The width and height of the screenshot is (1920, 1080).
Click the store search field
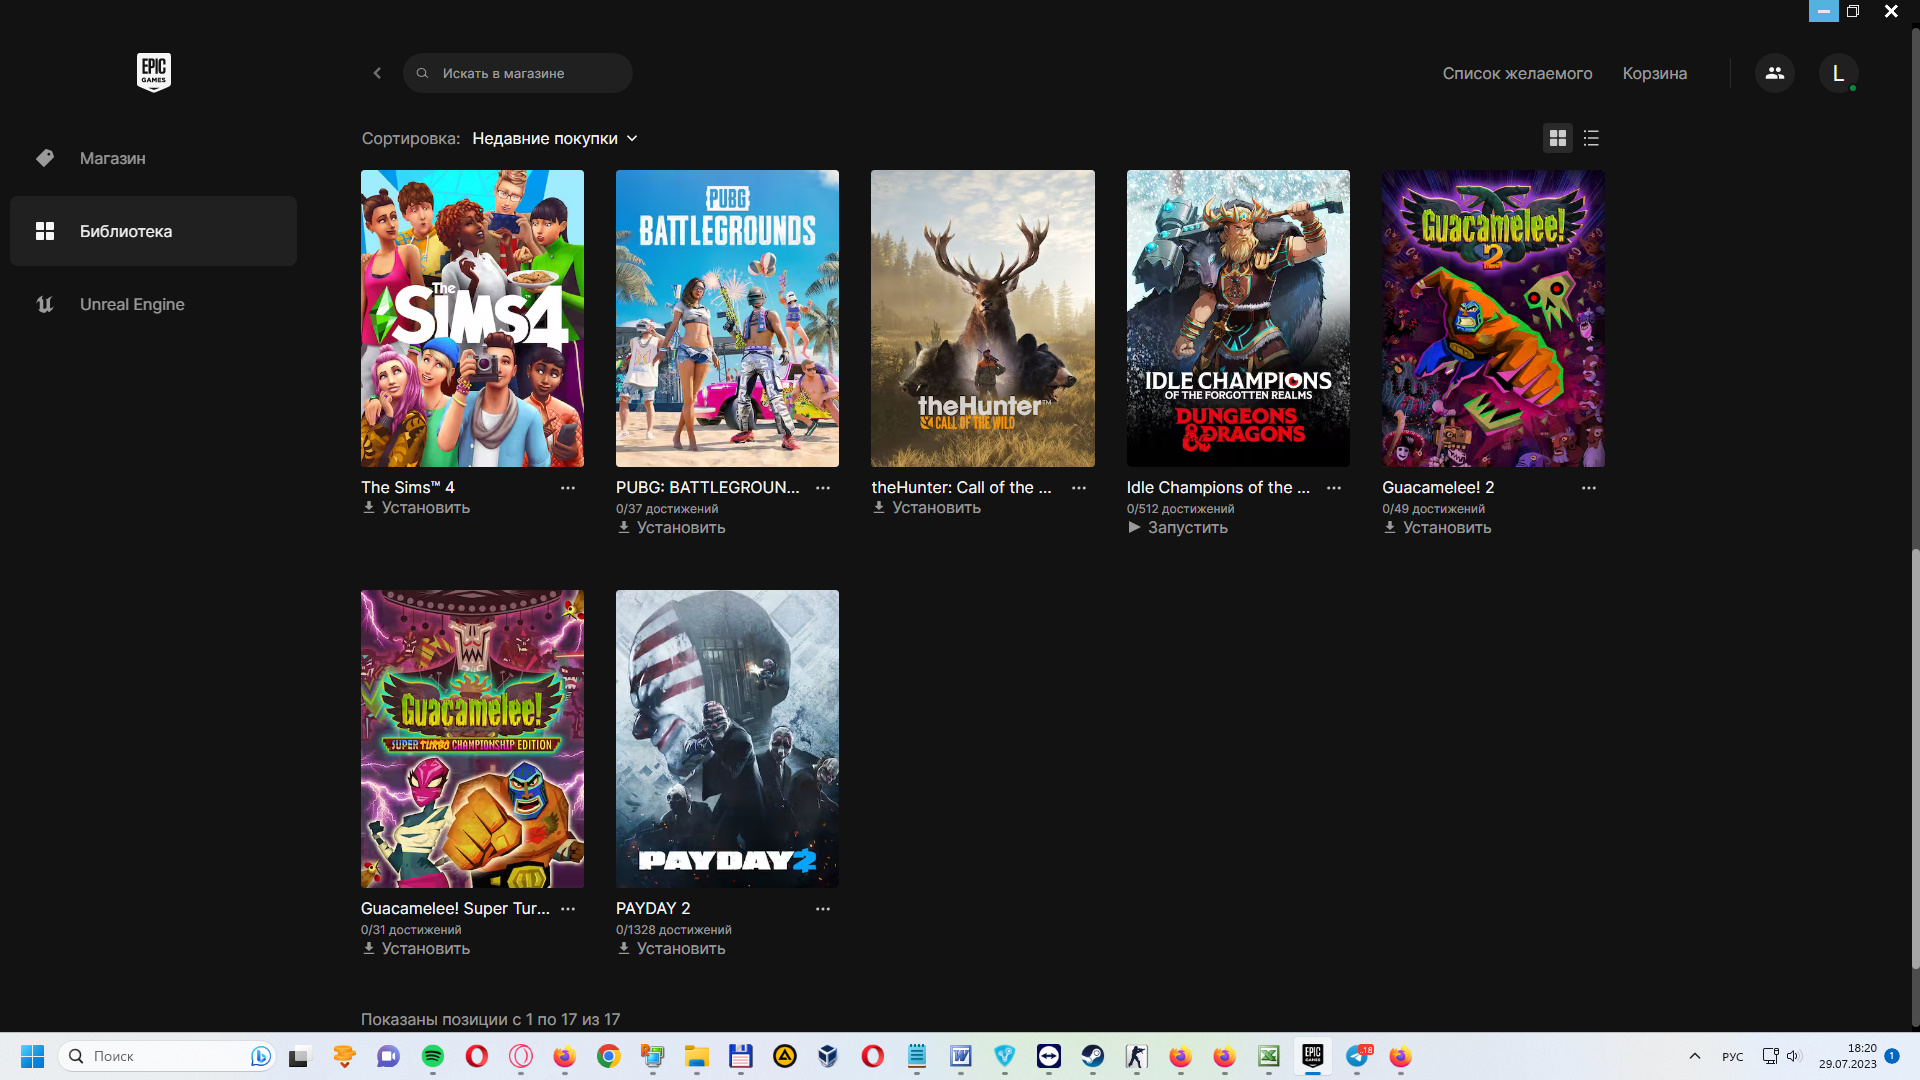coord(517,73)
